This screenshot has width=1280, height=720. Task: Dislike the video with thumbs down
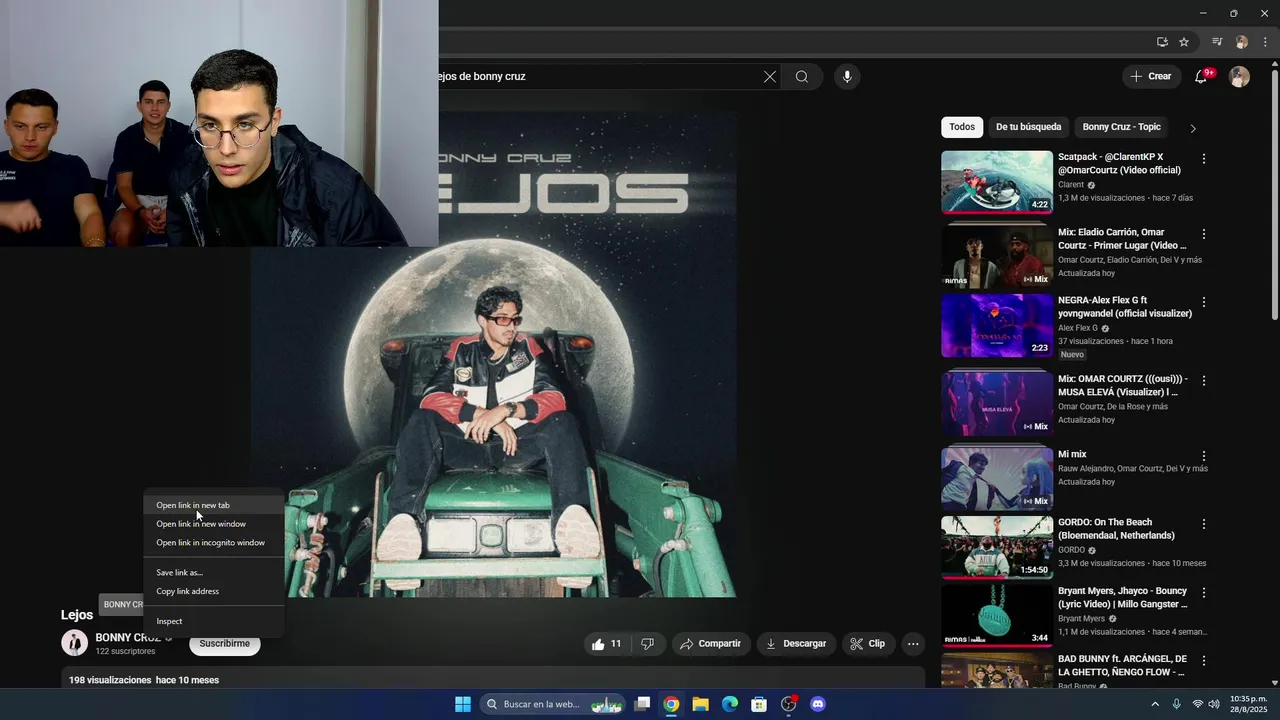point(648,644)
